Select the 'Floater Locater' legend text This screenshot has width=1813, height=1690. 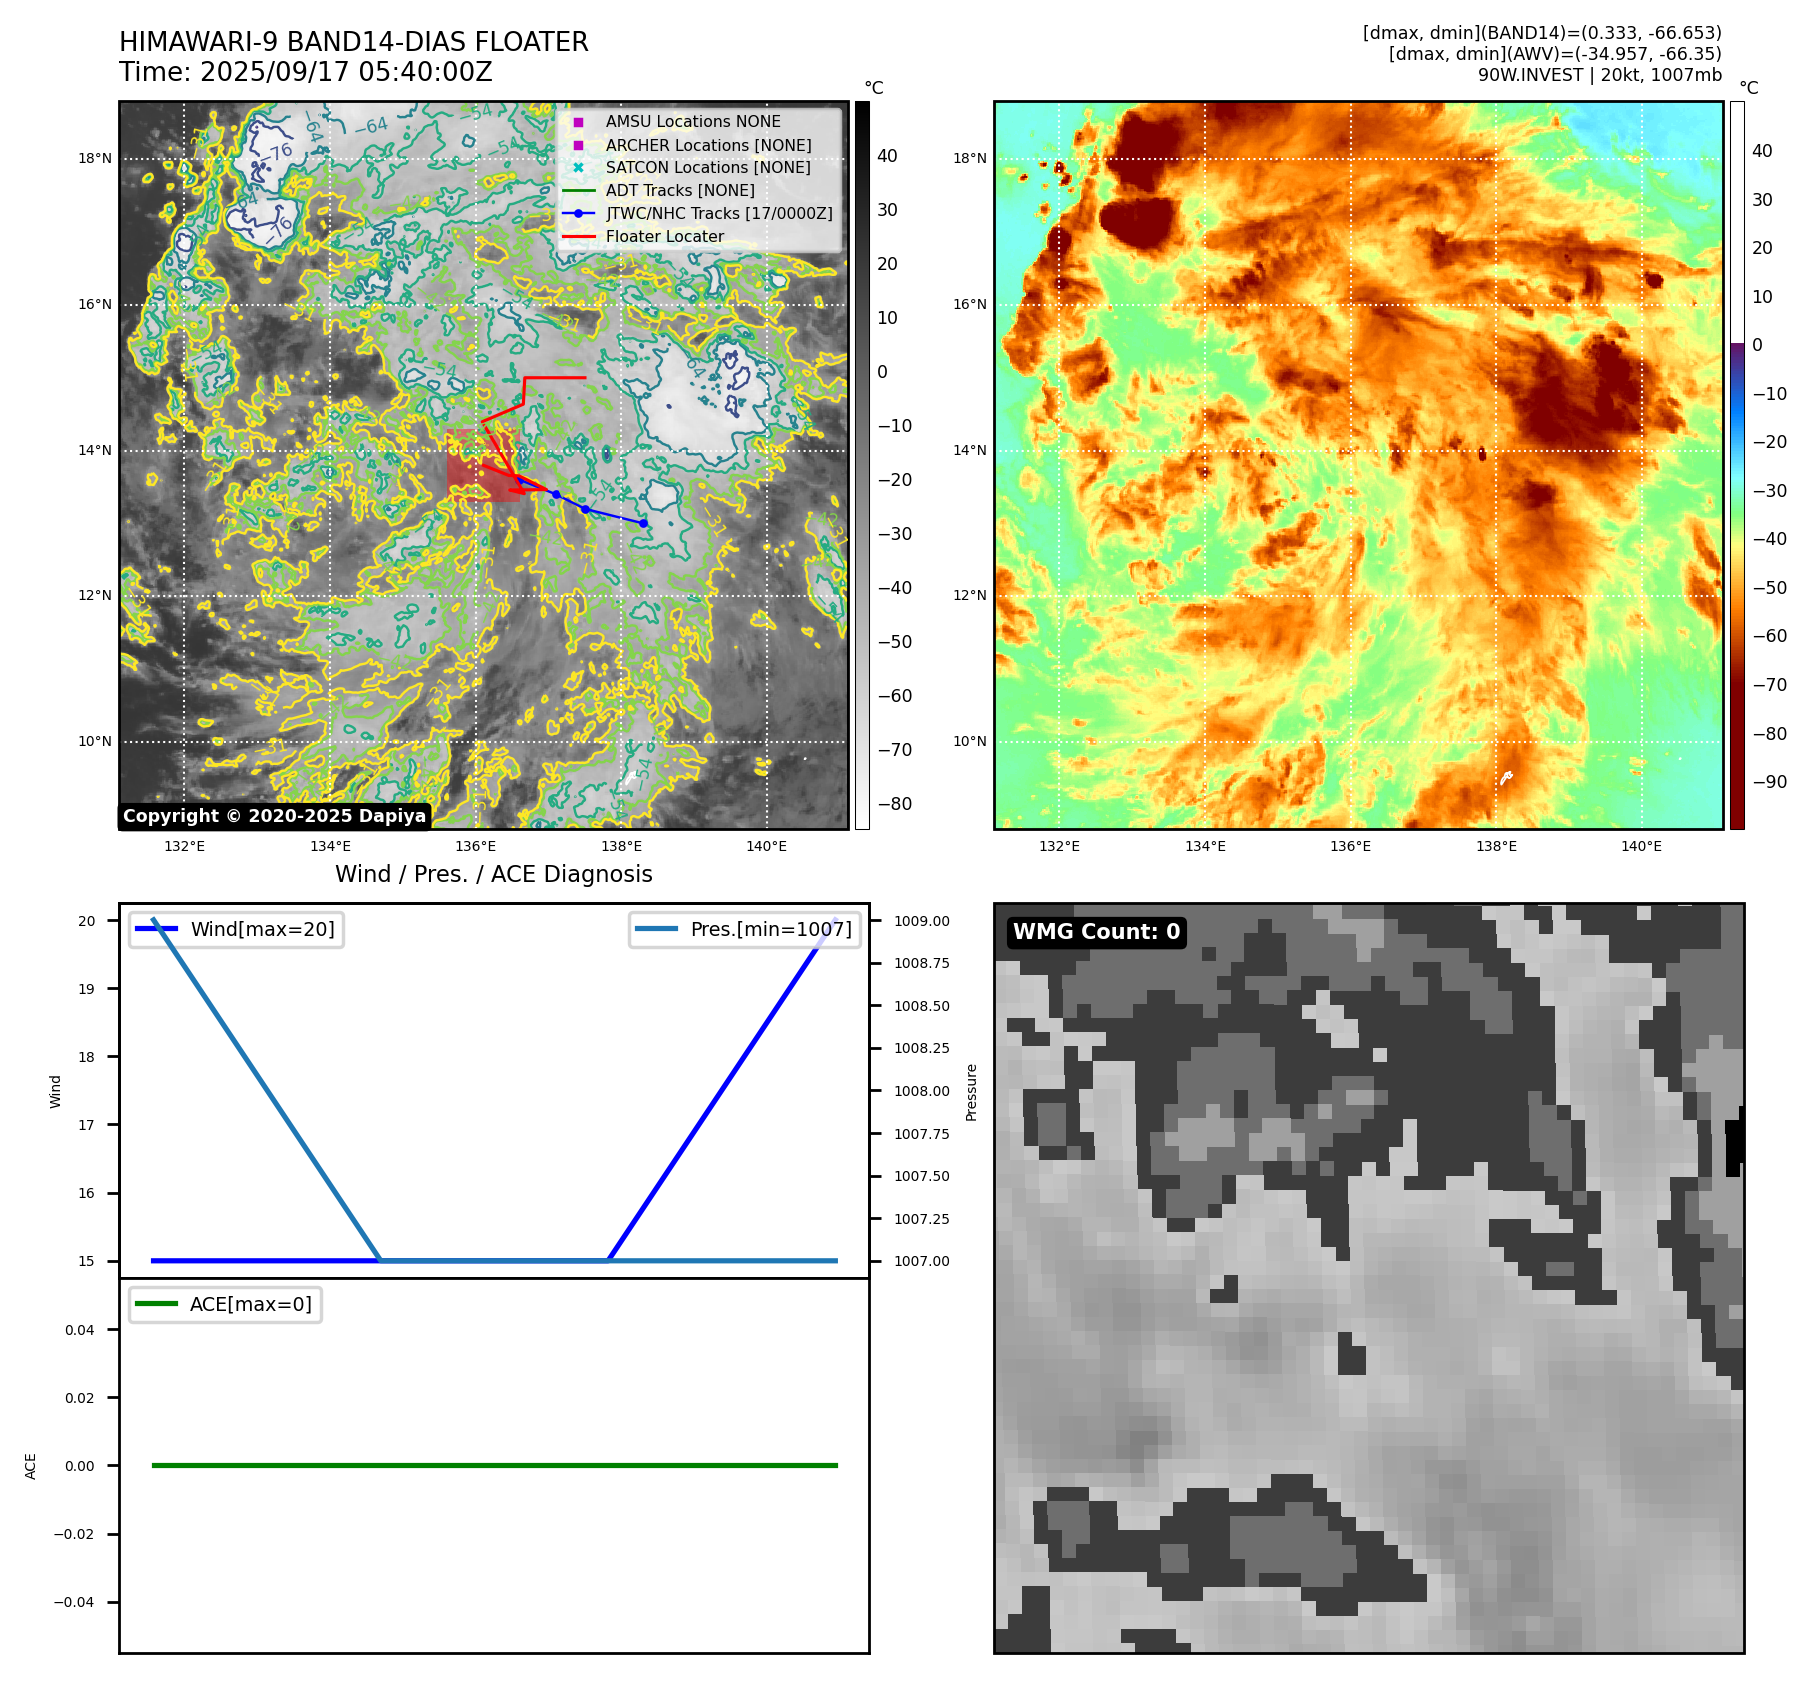(x=665, y=237)
